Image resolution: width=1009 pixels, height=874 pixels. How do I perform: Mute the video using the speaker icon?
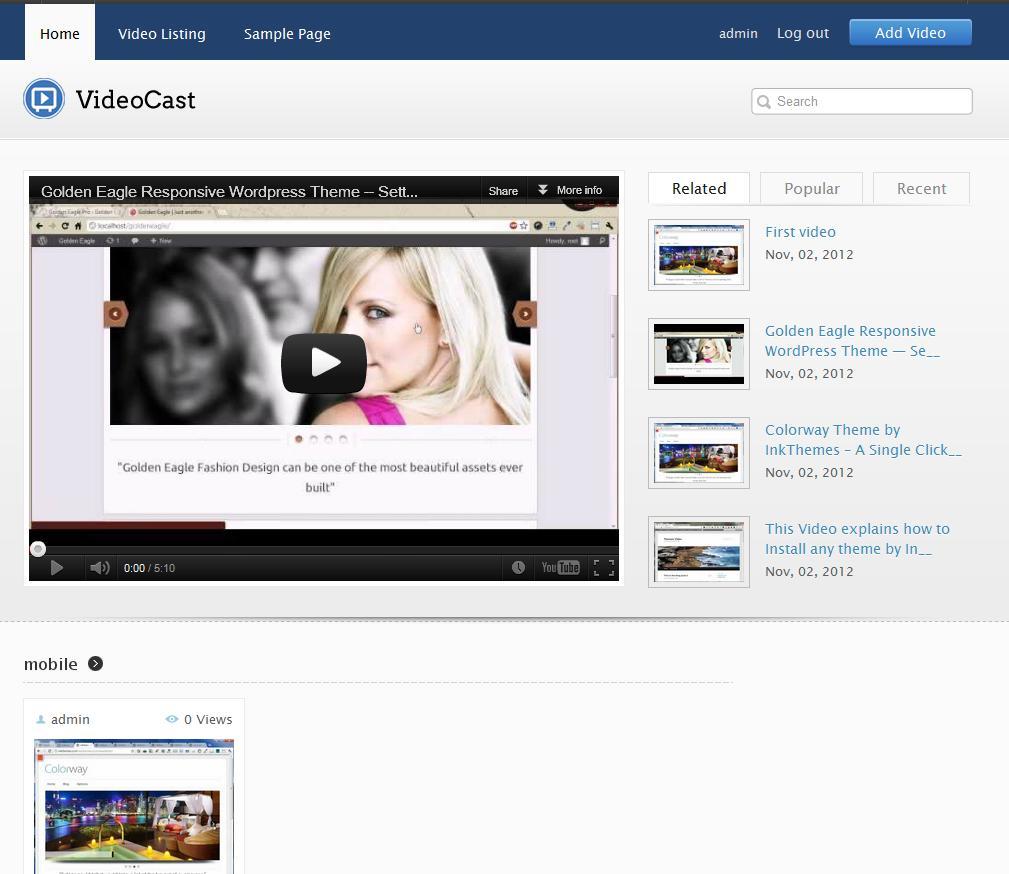[x=99, y=568]
